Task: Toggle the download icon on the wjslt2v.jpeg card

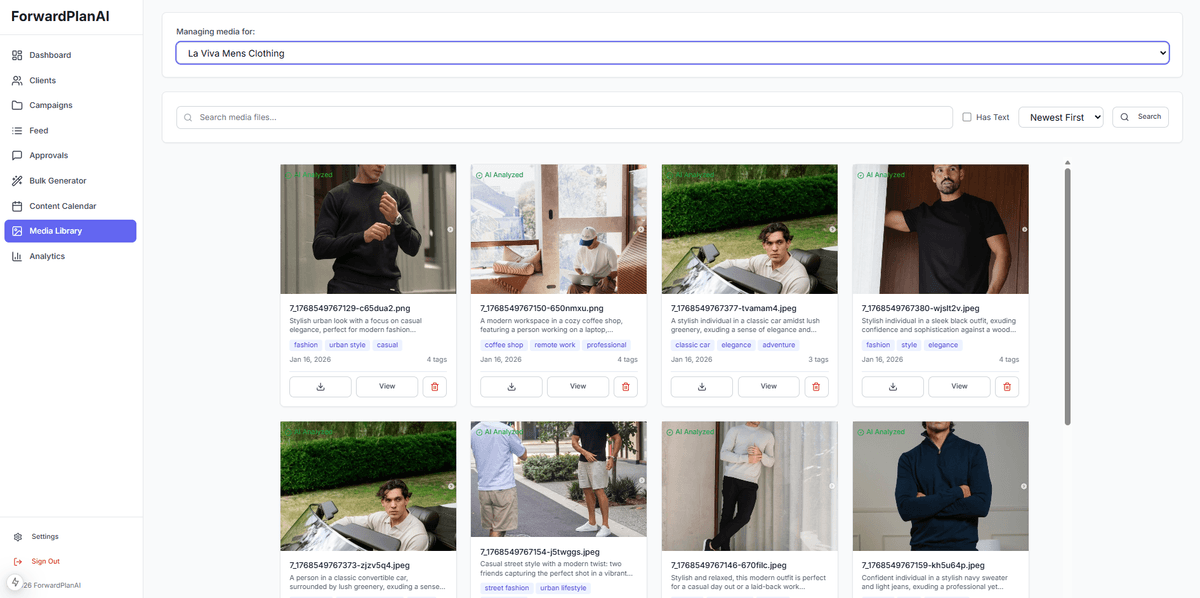Action: (892, 386)
